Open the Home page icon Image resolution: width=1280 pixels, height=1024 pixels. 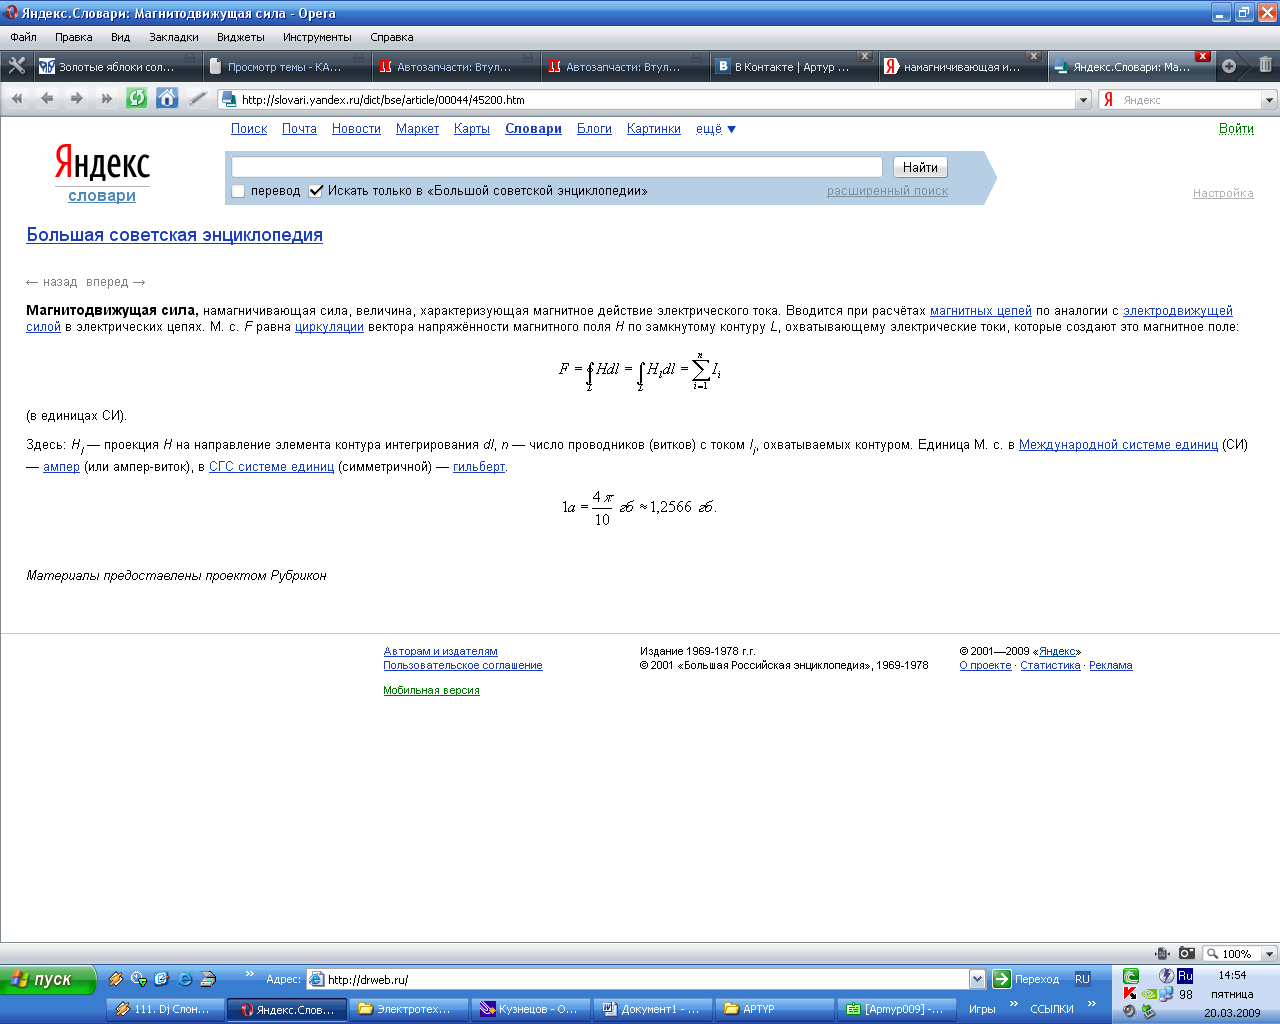pos(167,98)
